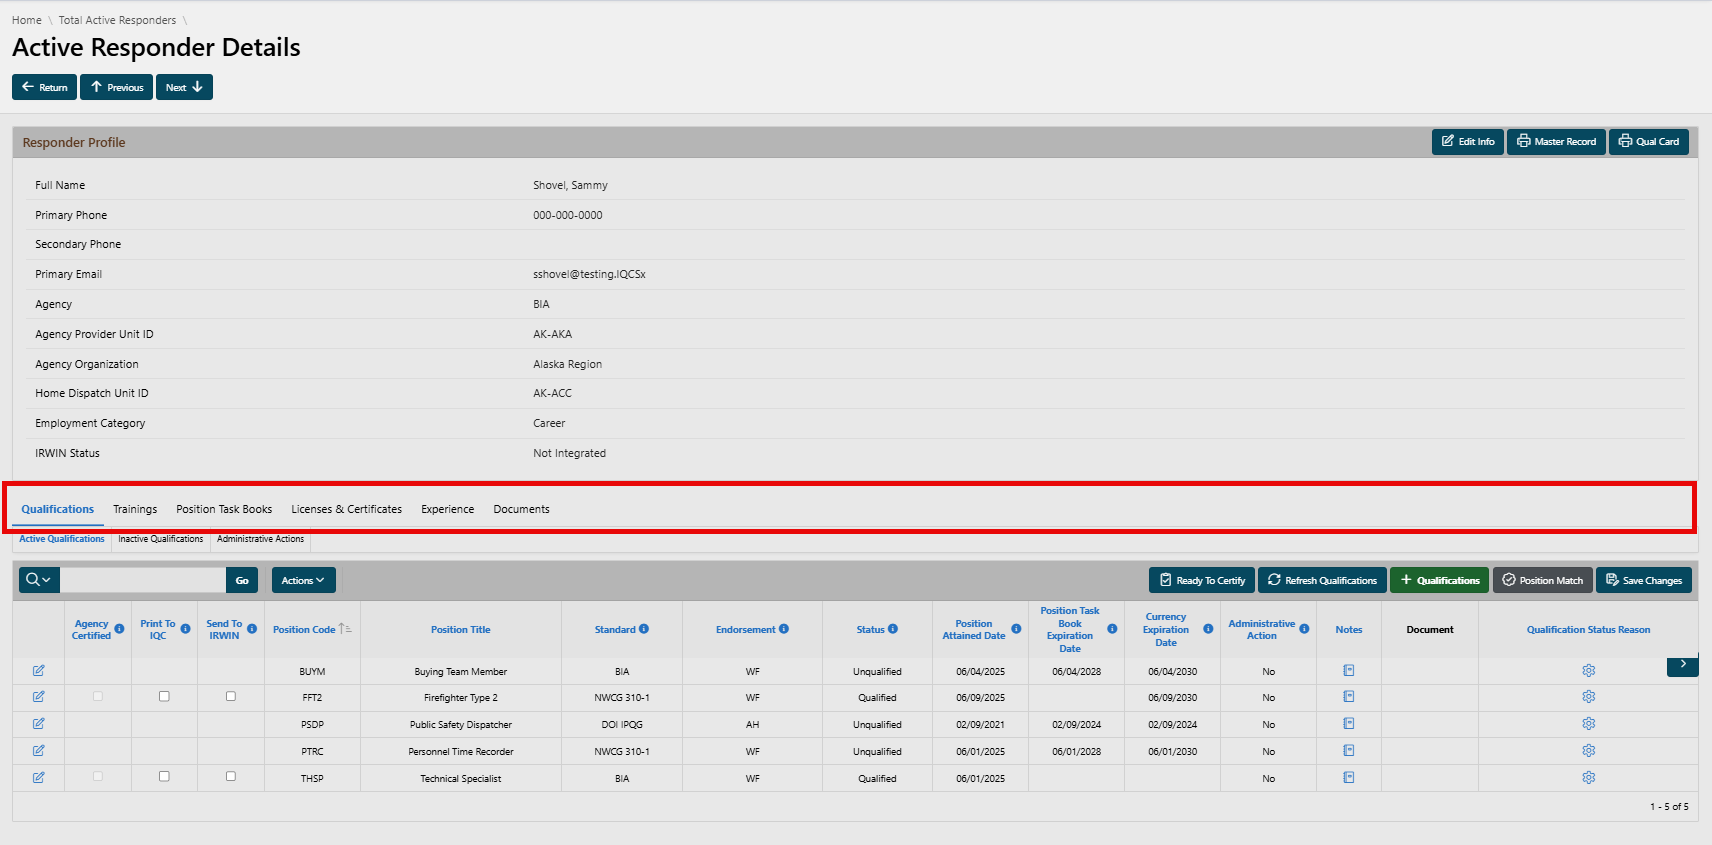
Task: Click status reason gear for PSDP row
Action: pos(1588,724)
